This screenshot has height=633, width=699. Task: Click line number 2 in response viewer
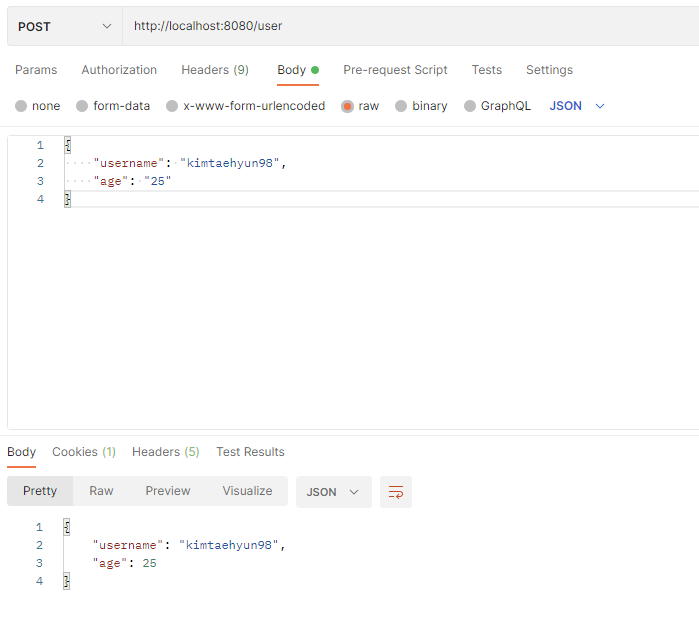[39, 545]
